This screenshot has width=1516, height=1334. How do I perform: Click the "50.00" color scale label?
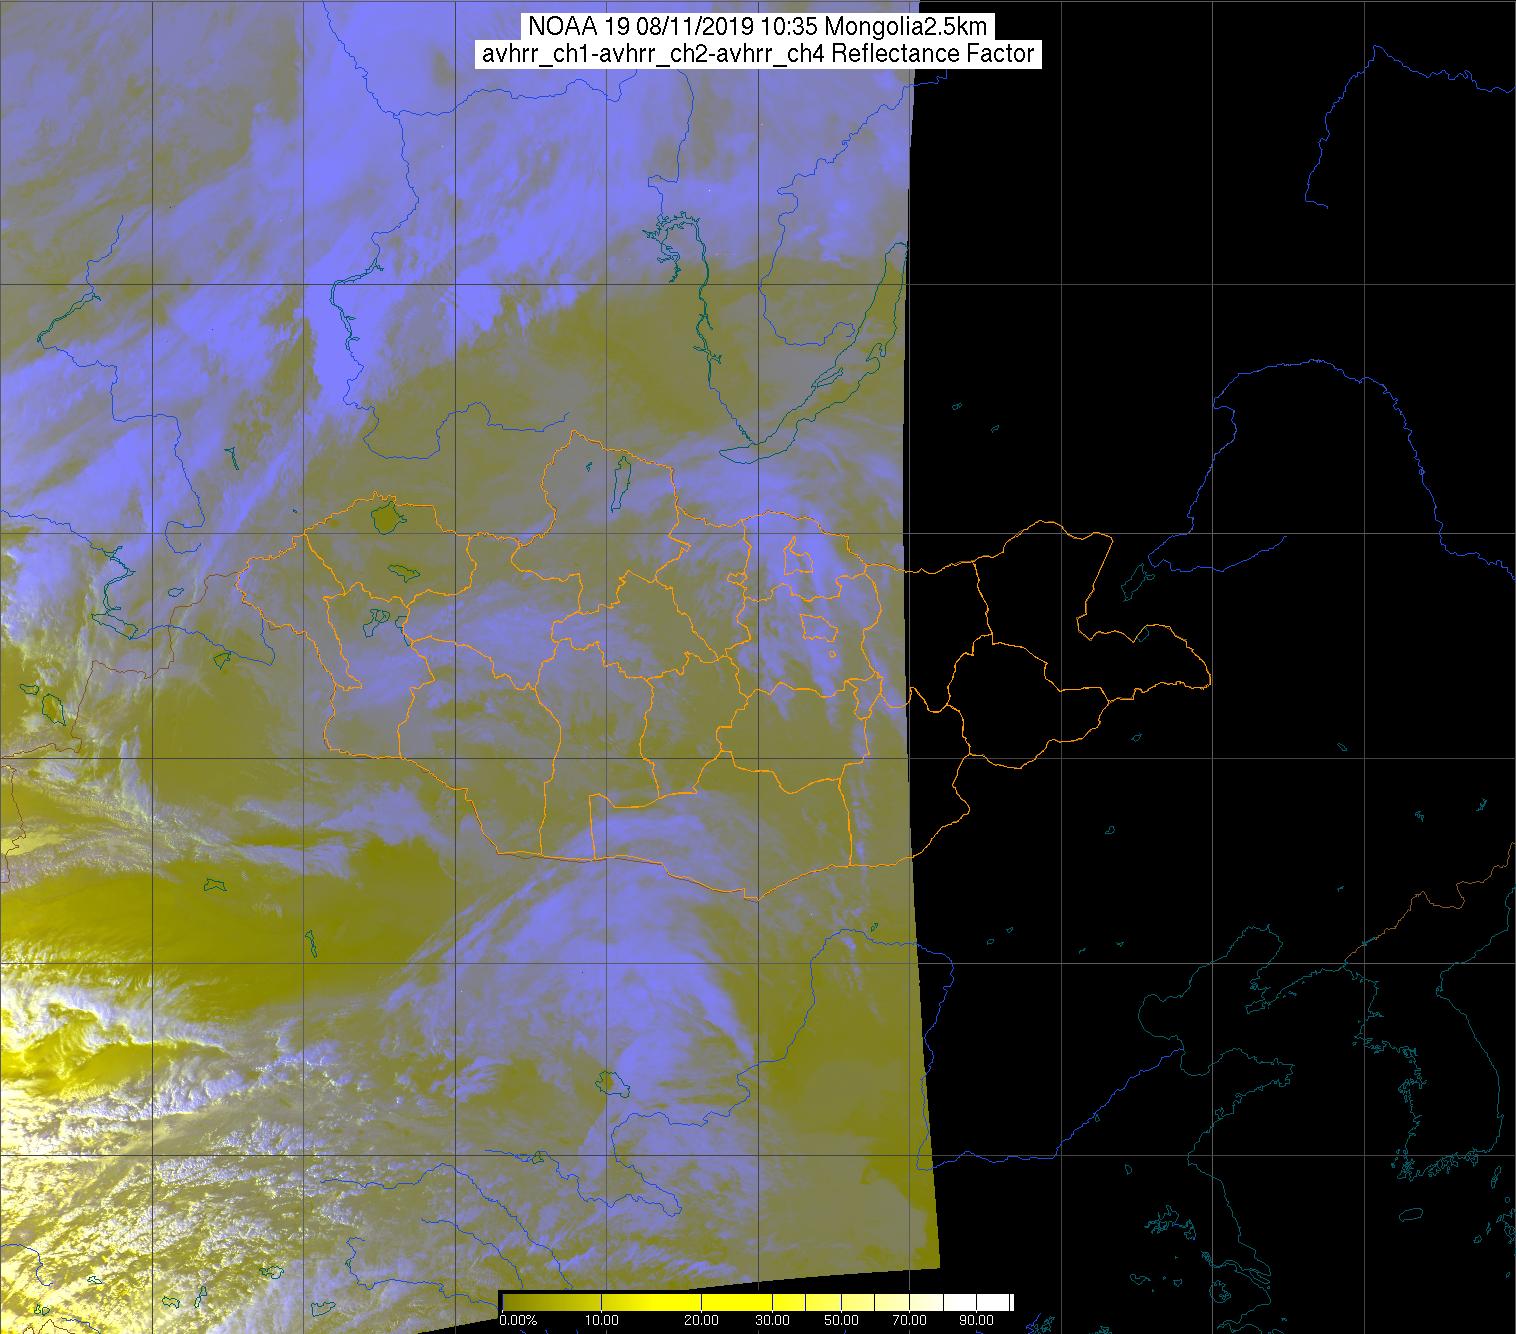click(843, 1321)
